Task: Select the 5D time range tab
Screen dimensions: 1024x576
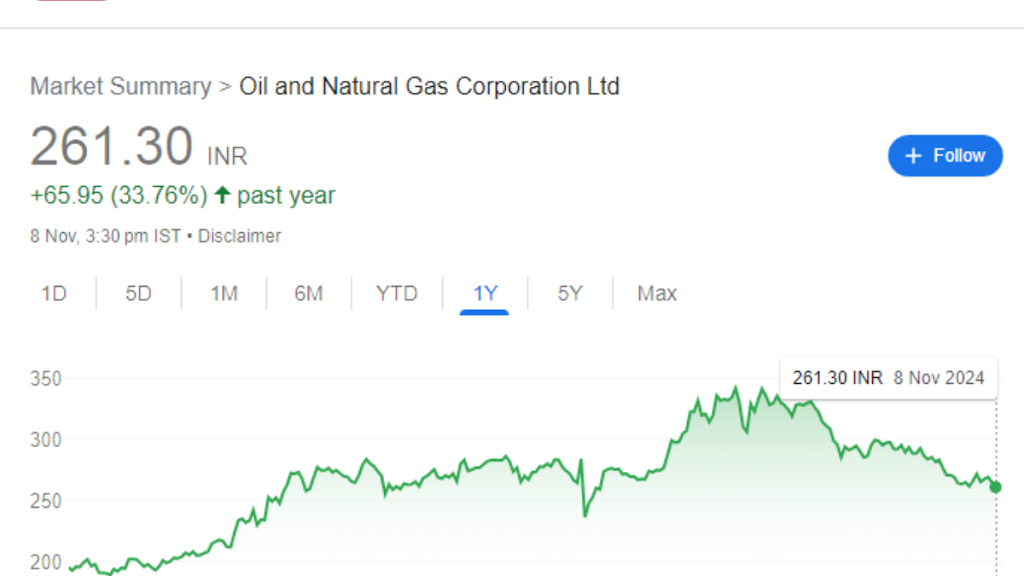Action: point(138,293)
